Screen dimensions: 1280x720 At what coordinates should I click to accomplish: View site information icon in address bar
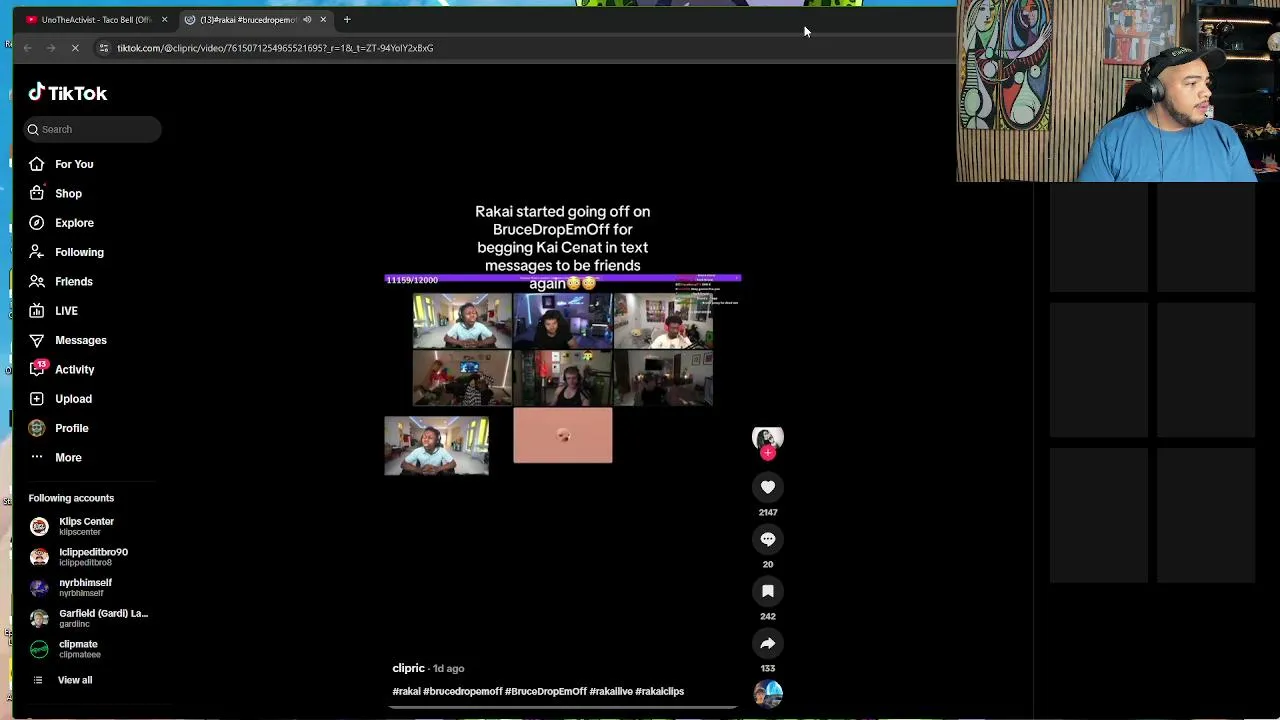point(103,48)
